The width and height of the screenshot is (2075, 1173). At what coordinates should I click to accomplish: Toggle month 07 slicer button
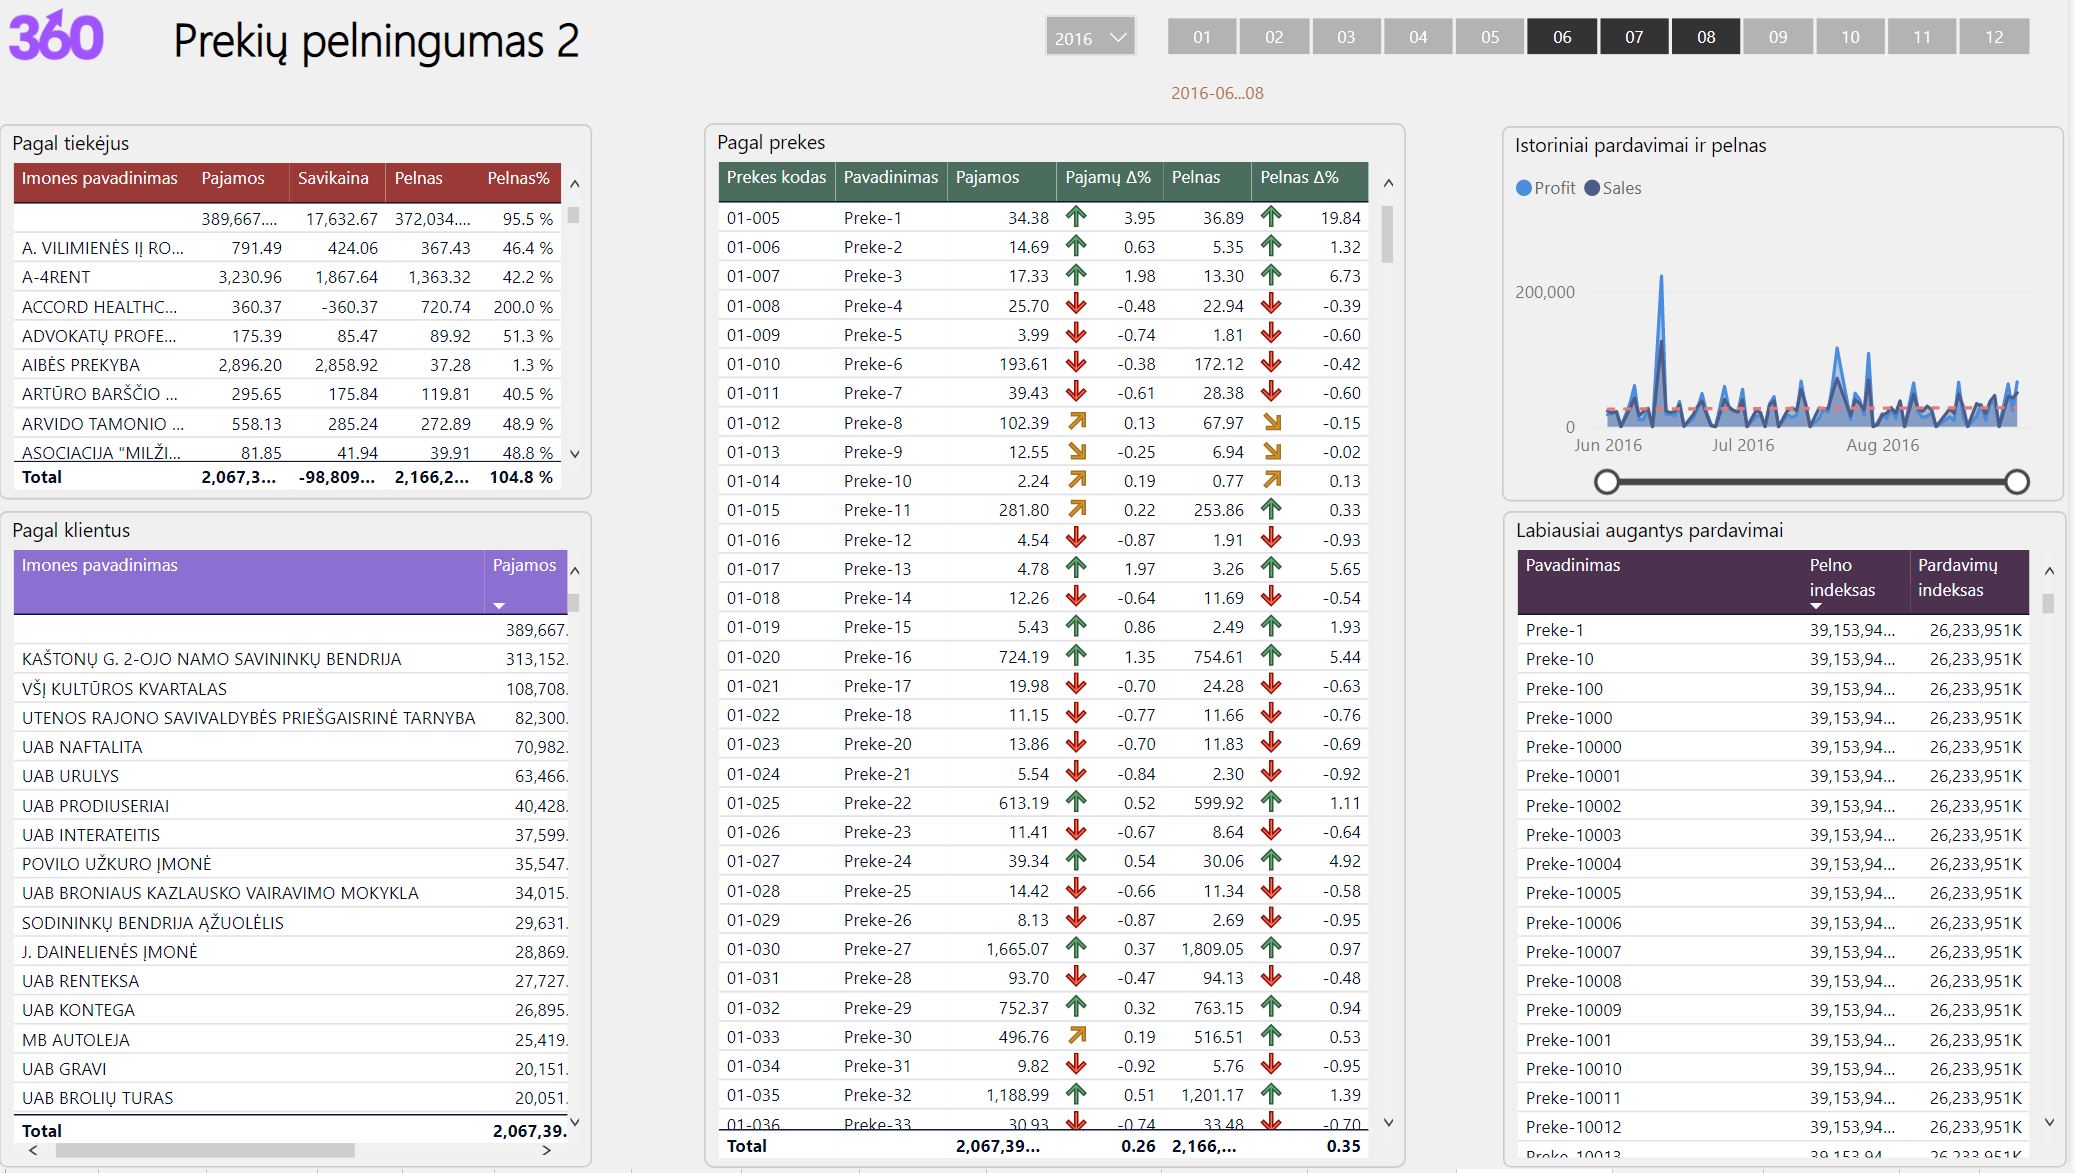coord(1633,37)
